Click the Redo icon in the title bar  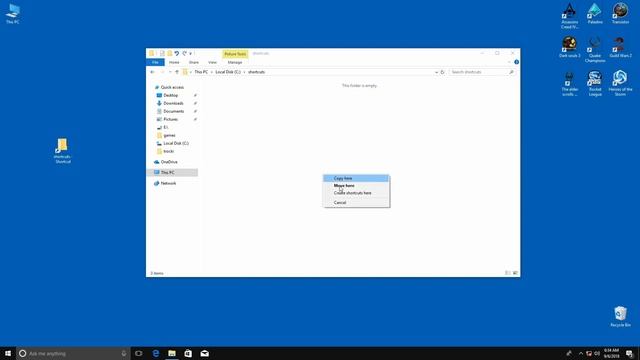point(184,53)
